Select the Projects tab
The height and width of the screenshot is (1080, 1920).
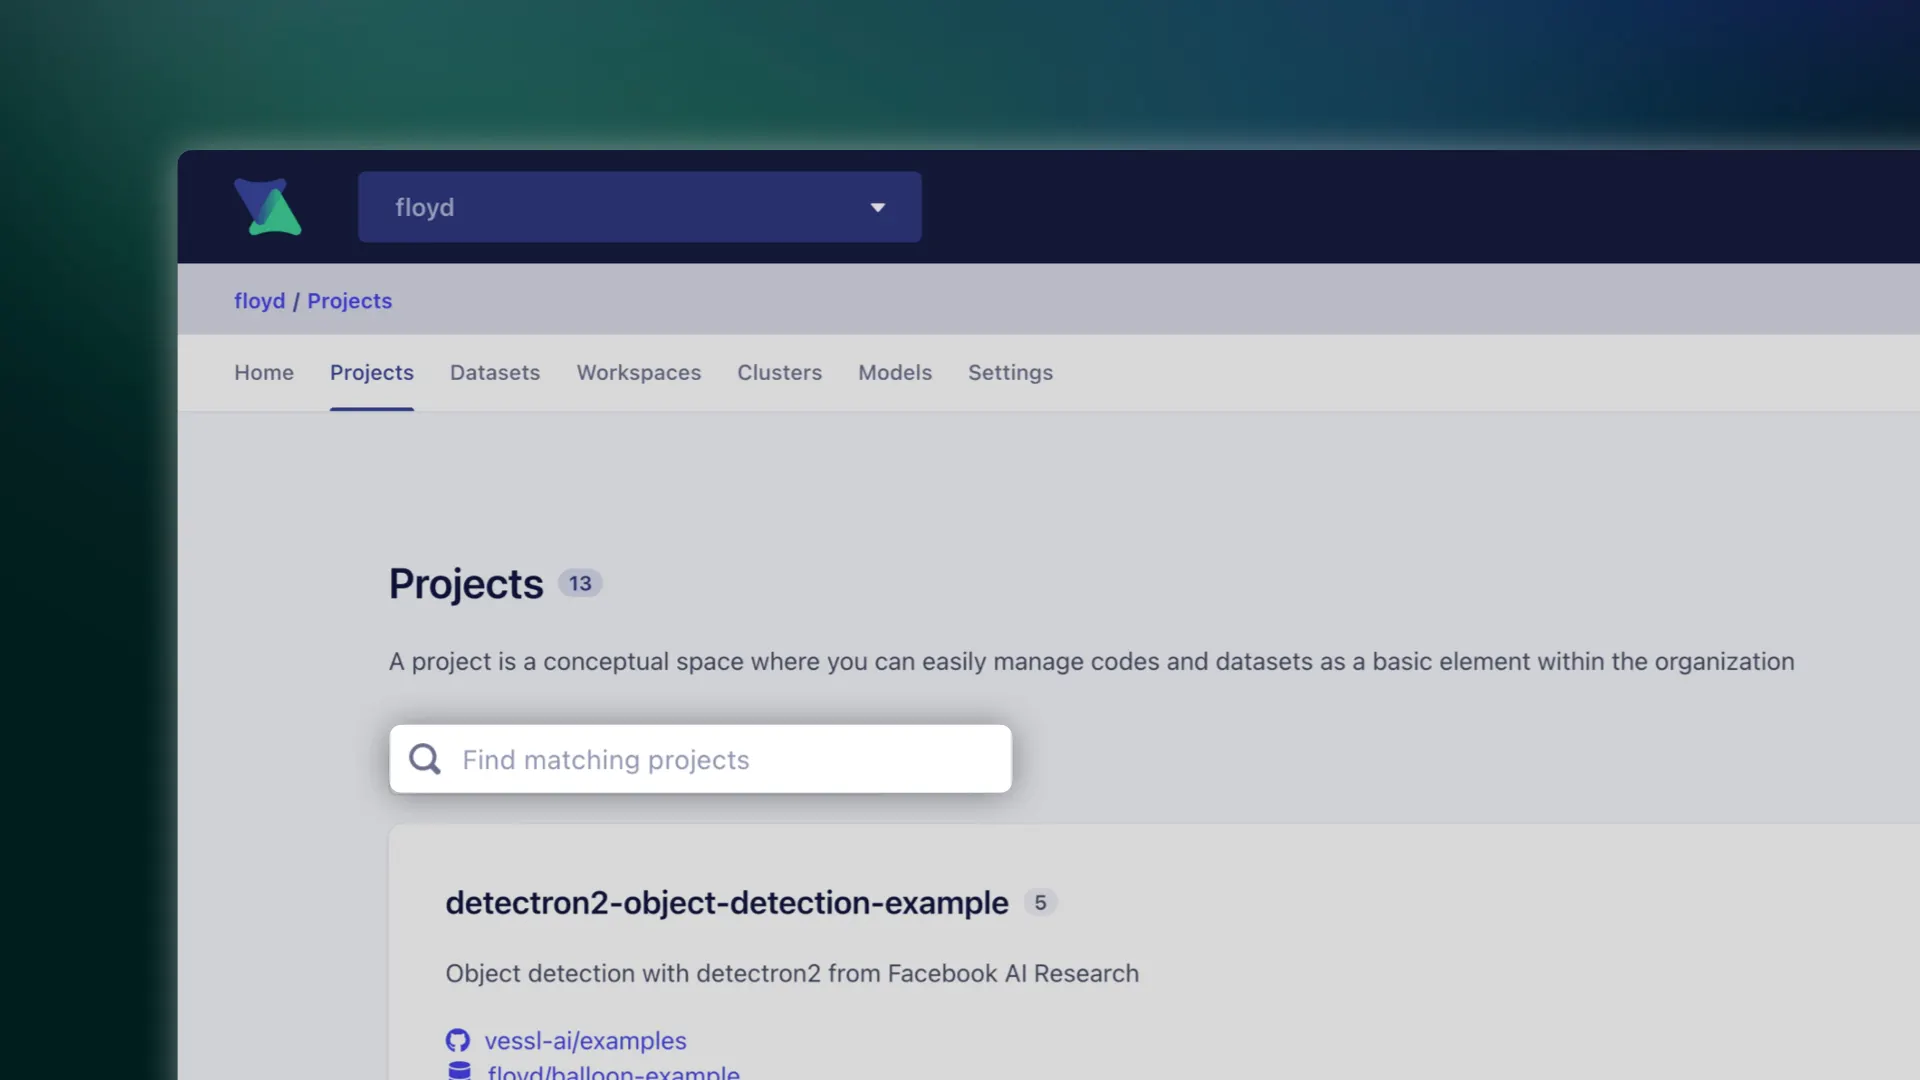click(371, 372)
